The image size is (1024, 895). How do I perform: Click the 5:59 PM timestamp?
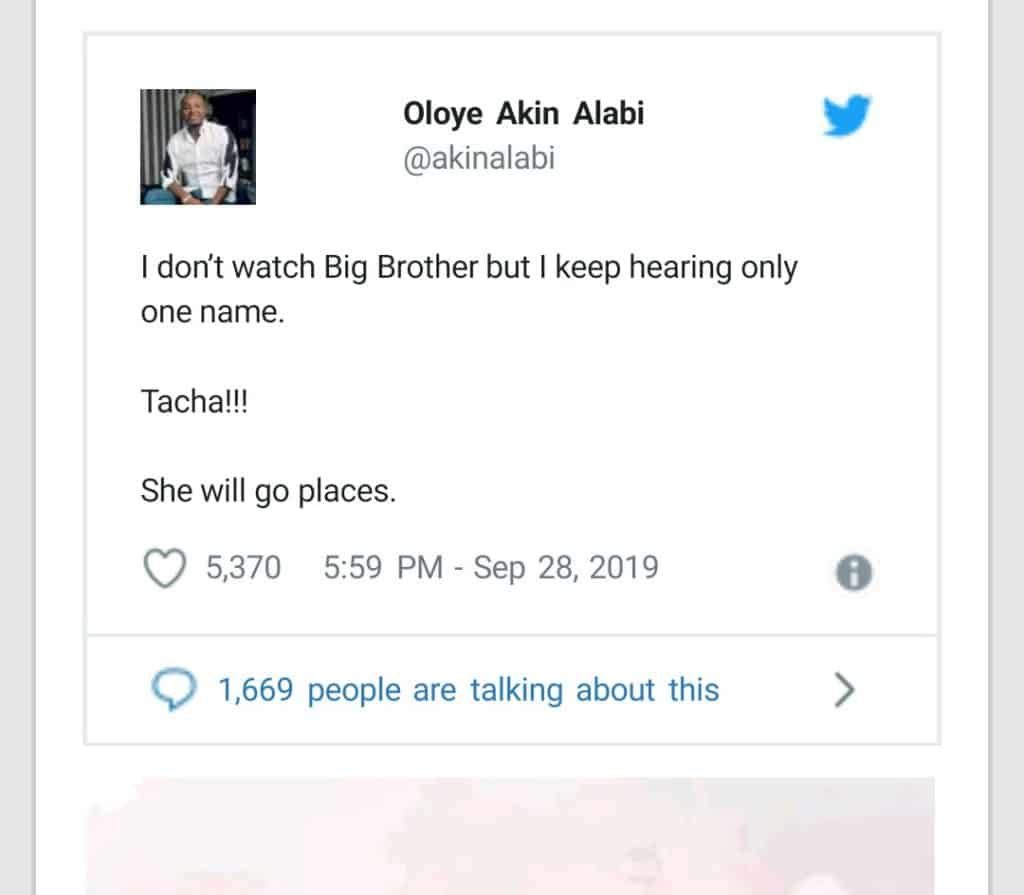[383, 567]
